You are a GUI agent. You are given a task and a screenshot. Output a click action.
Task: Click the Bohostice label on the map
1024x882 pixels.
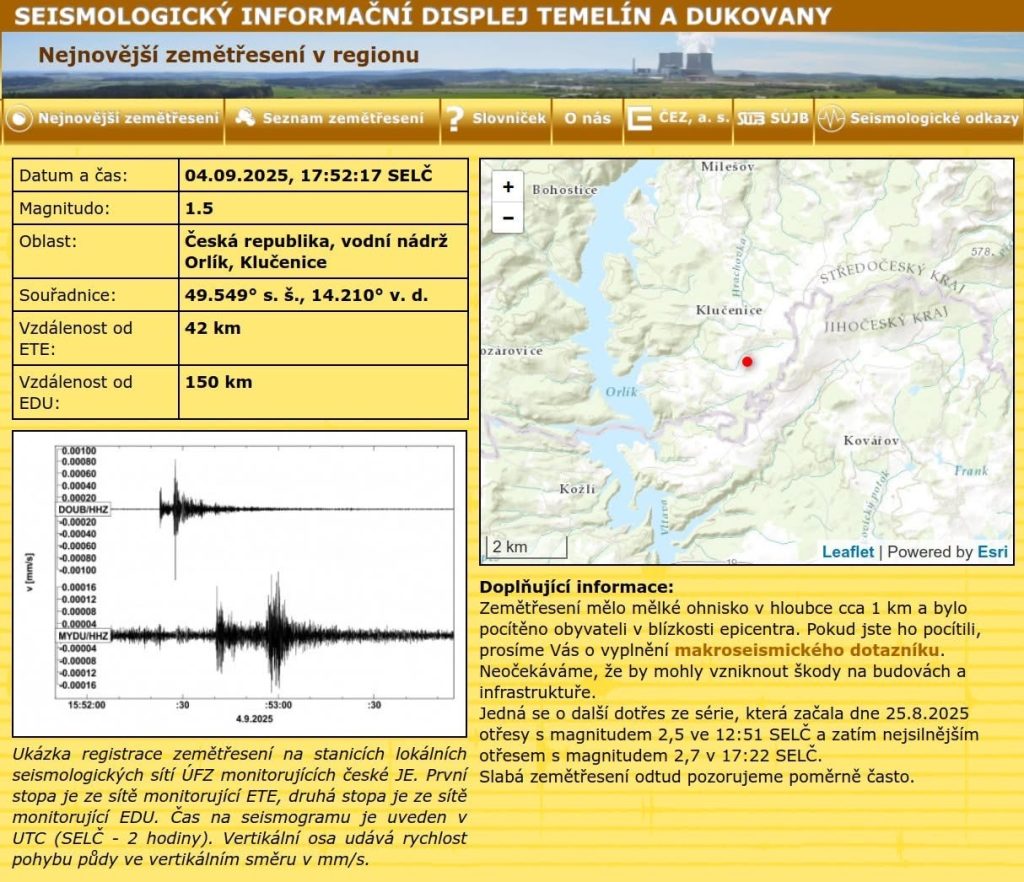[x=564, y=190]
